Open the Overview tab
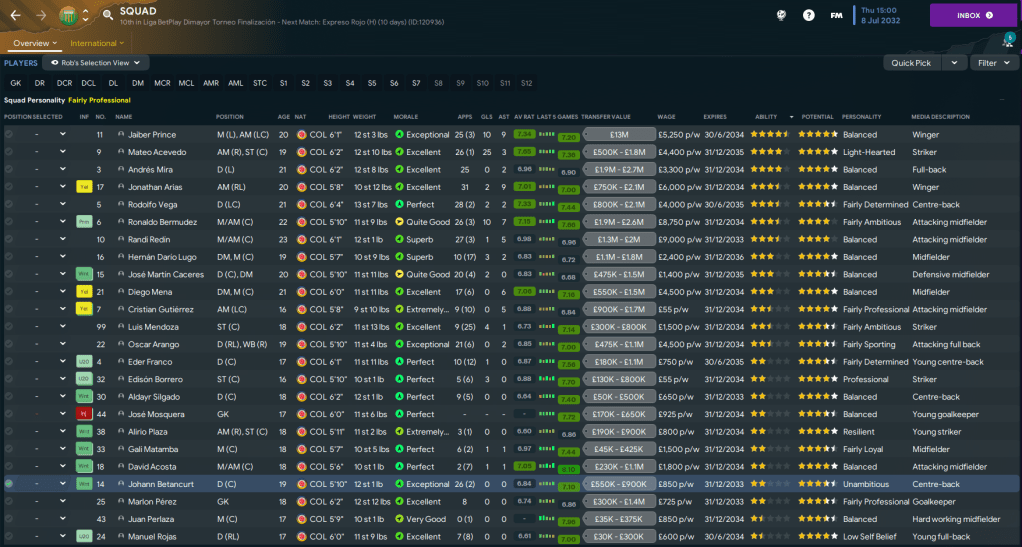The width and height of the screenshot is (1022, 547). point(35,43)
